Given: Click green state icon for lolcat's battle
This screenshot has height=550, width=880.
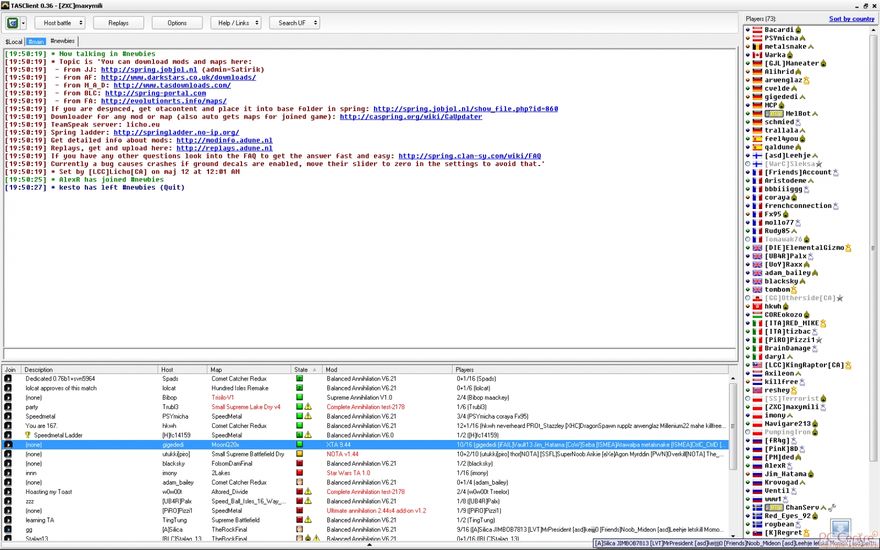Looking at the screenshot, I should 298,388.
